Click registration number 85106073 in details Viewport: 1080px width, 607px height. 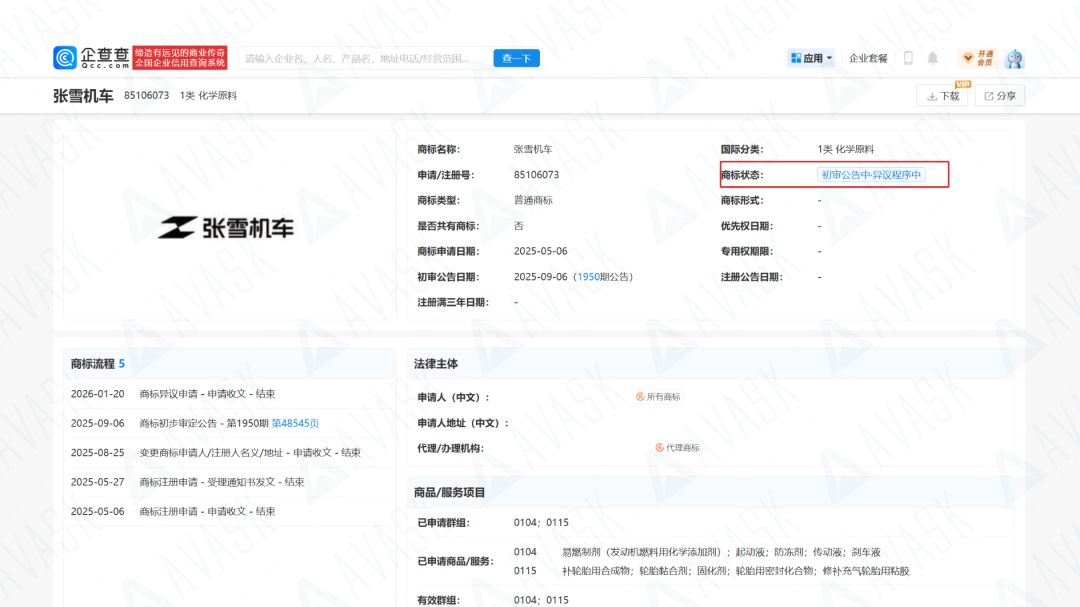click(x=536, y=175)
